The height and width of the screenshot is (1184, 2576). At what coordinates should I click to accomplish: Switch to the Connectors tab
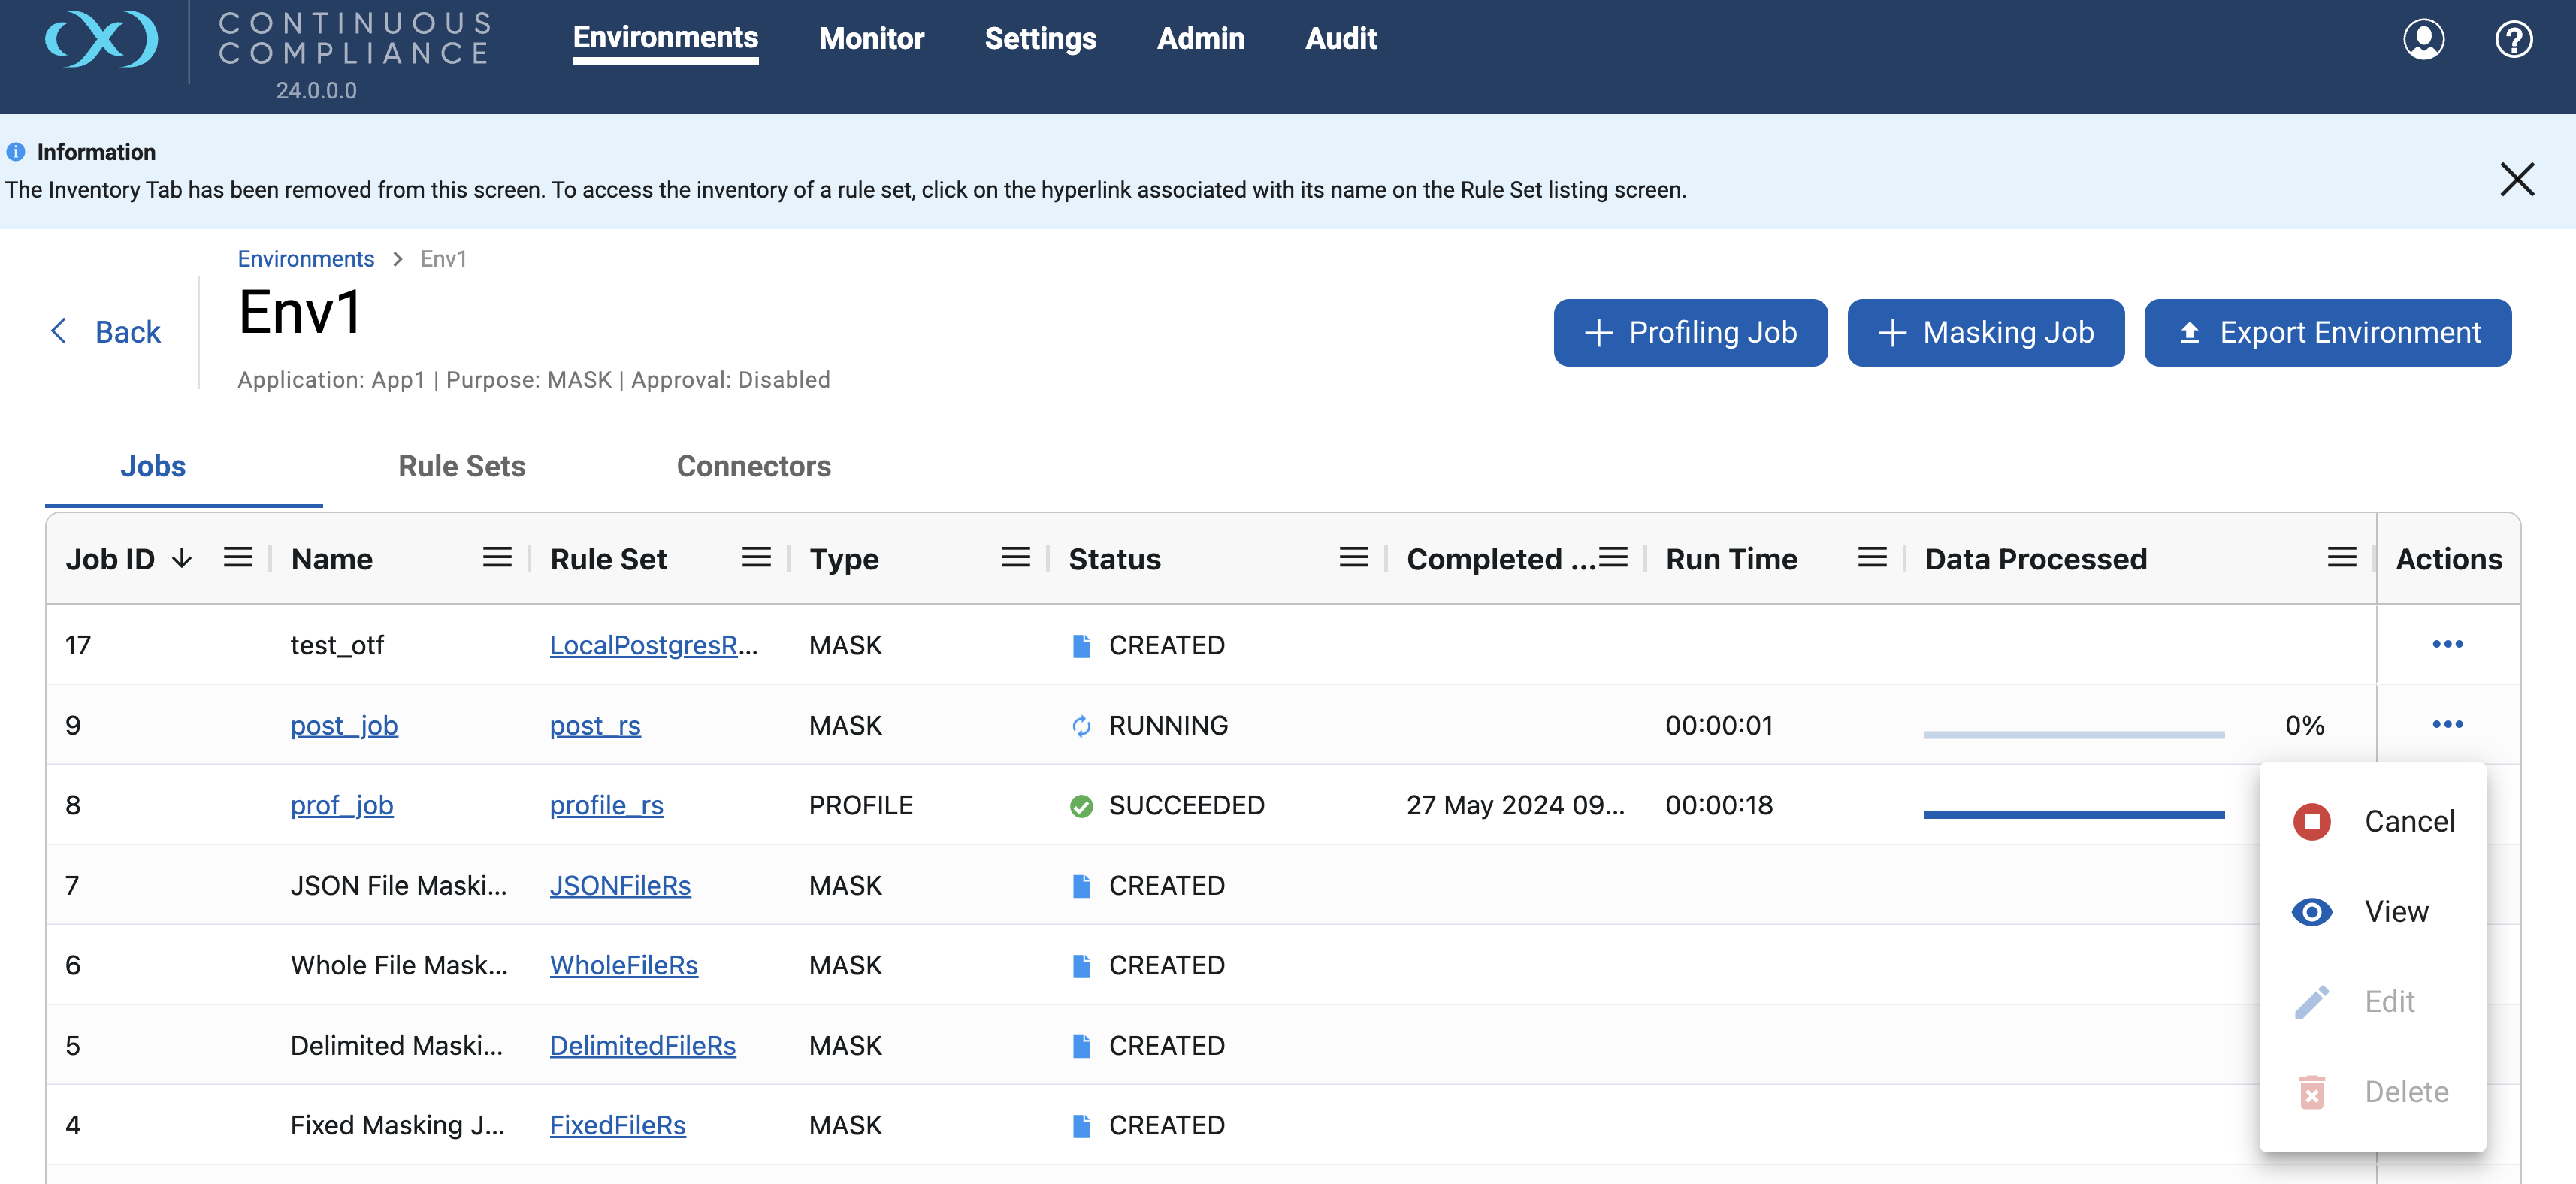pyautogui.click(x=753, y=466)
